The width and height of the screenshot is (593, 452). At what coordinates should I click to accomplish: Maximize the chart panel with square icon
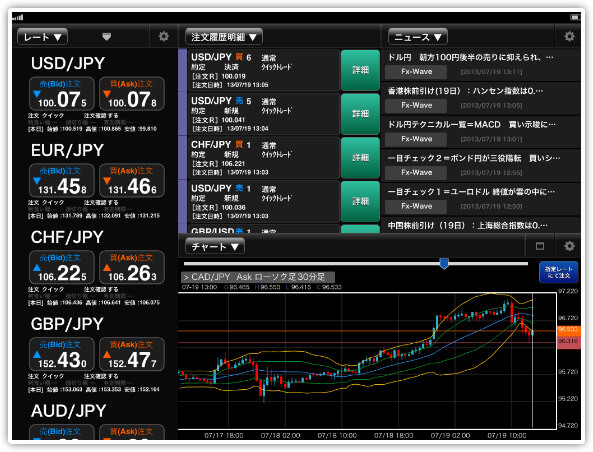coord(540,246)
